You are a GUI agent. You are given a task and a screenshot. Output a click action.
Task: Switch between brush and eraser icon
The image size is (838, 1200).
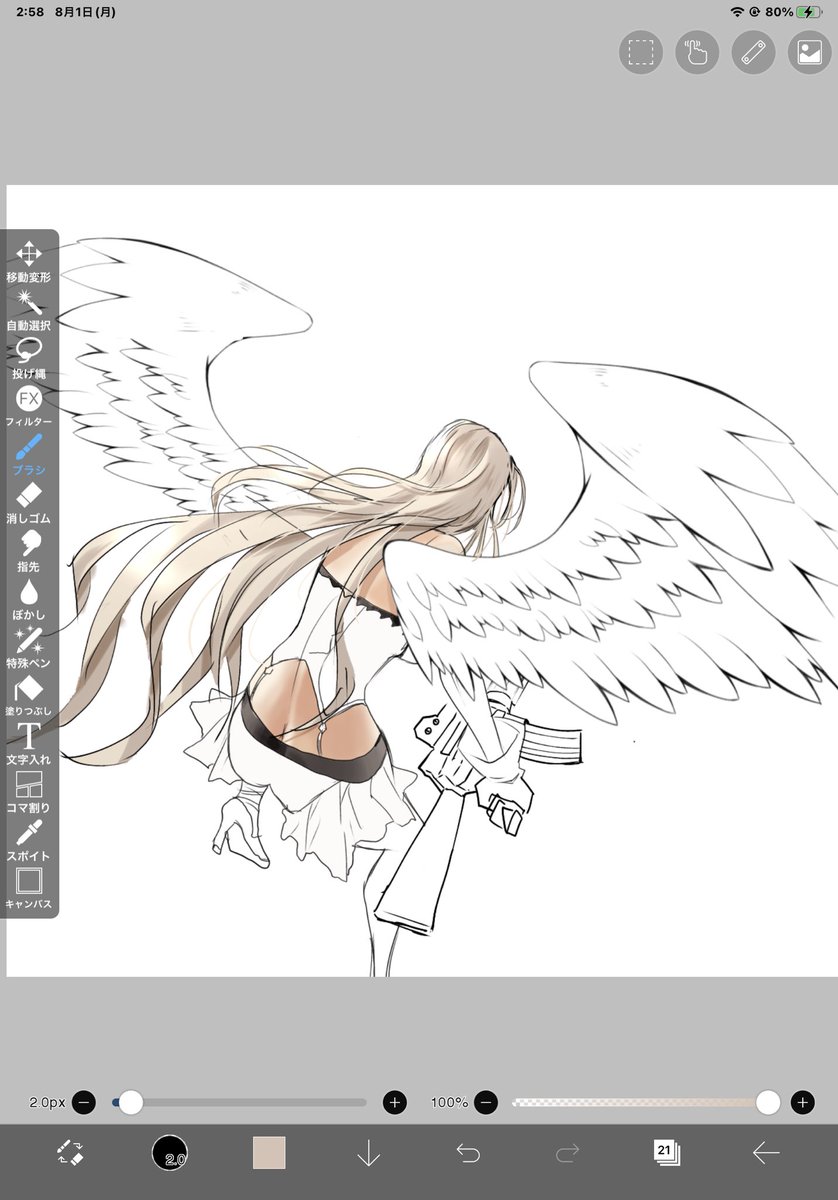70,1153
